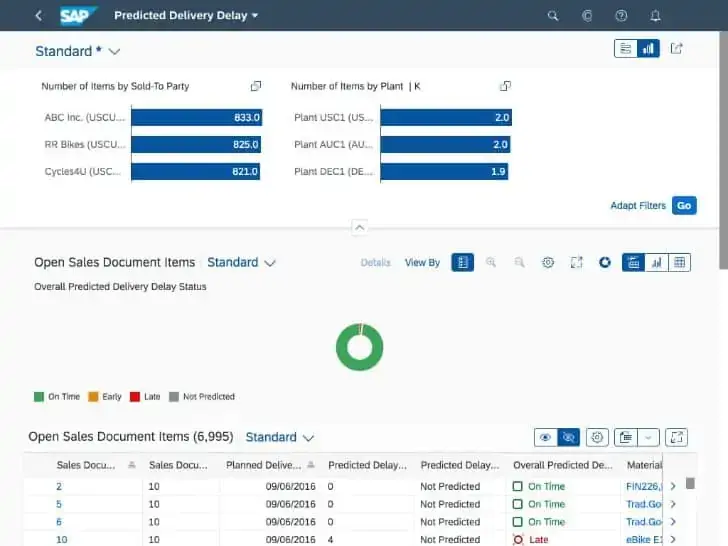The width and height of the screenshot is (728, 546).
Task: Click Adapt Filters
Action: click(638, 206)
